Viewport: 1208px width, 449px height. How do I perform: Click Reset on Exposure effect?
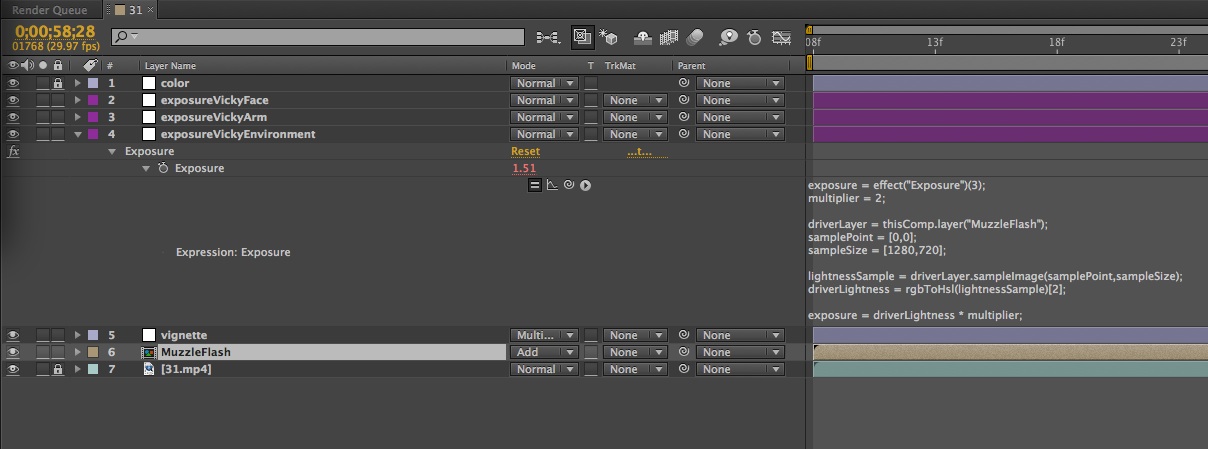click(x=525, y=152)
